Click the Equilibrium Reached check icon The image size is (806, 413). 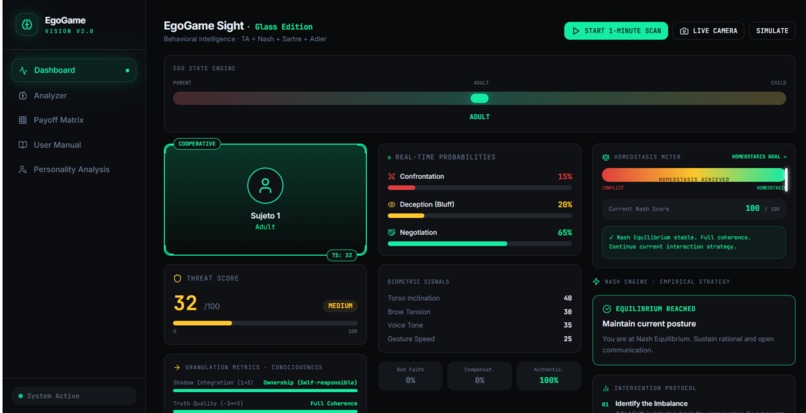click(x=607, y=309)
